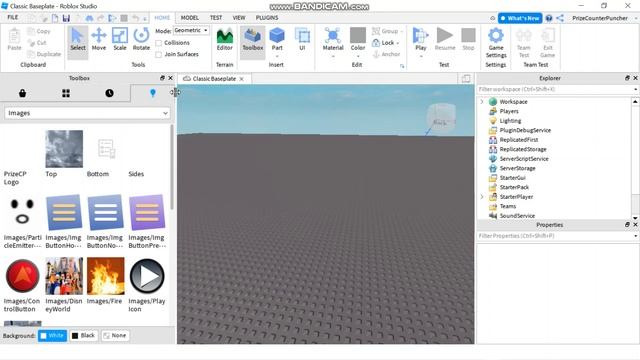Click the Resume test button
640x360 pixels.
pyautogui.click(x=444, y=40)
